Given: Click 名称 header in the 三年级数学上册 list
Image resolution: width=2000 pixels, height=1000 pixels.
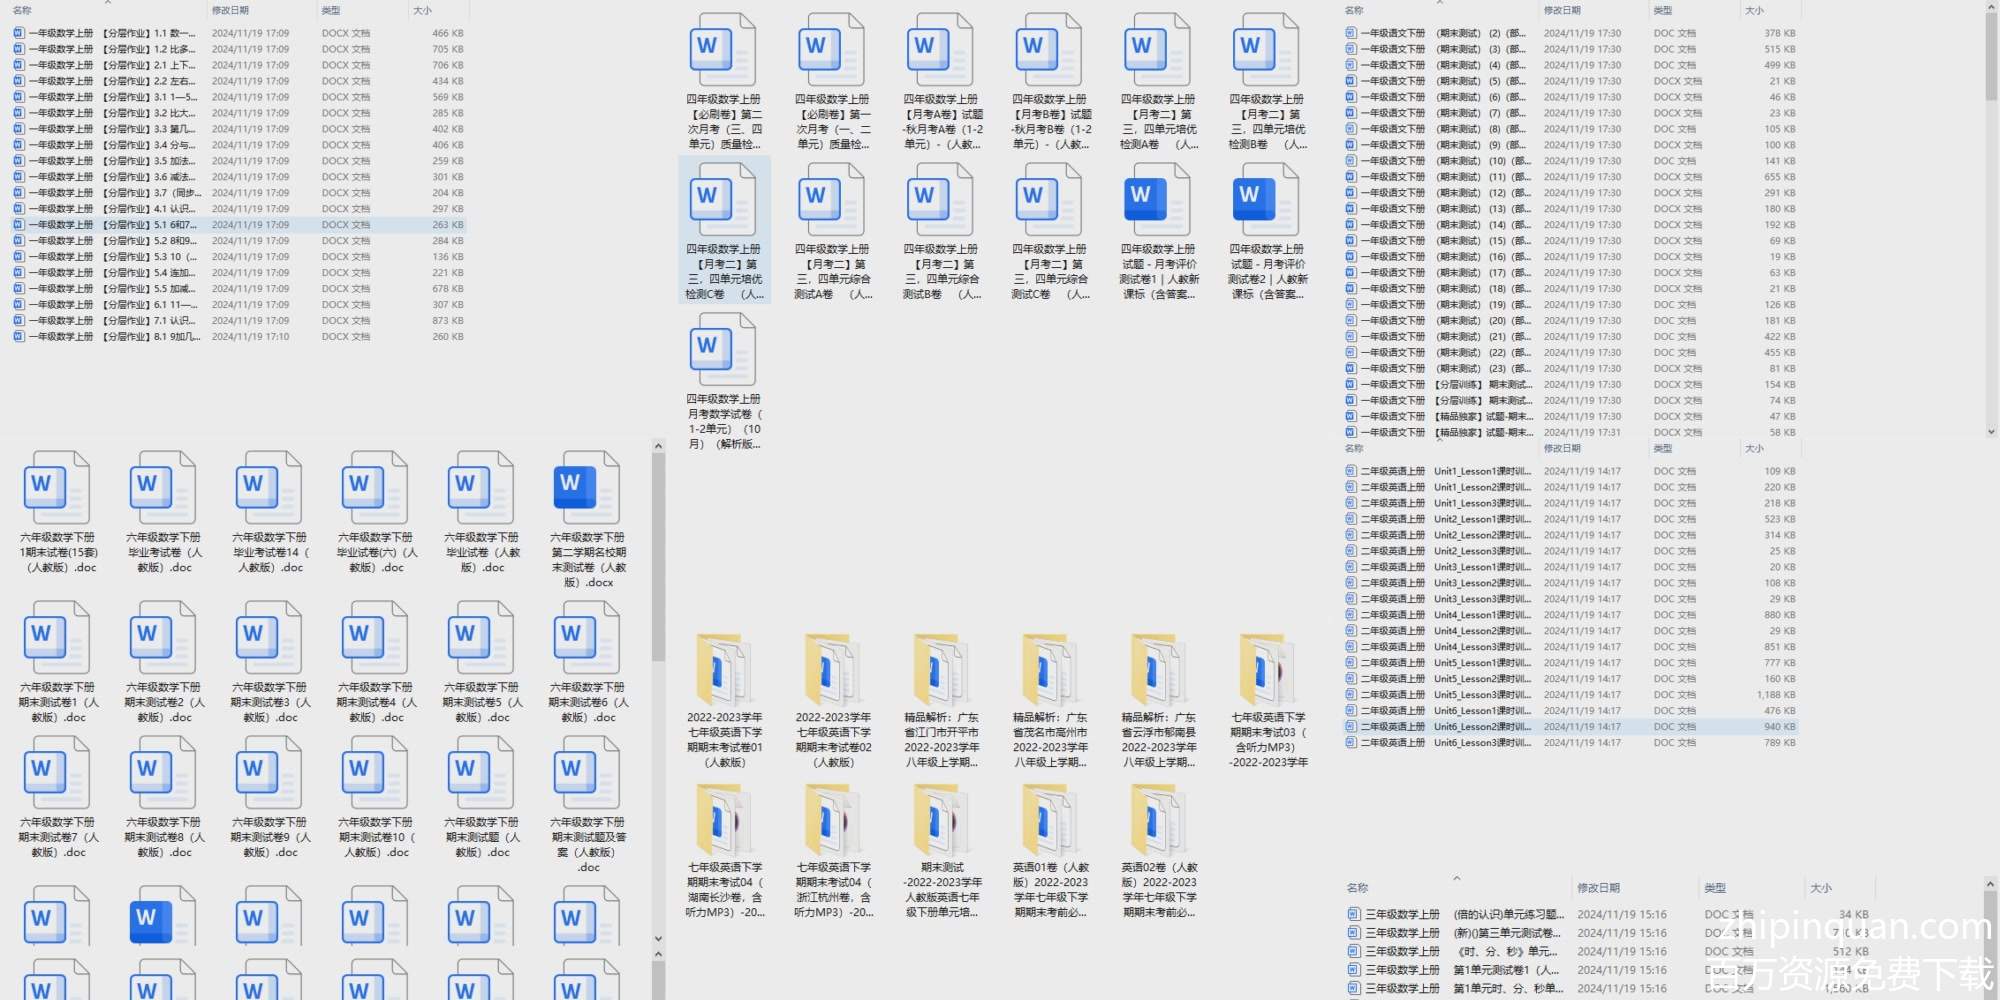Looking at the screenshot, I should (1357, 888).
